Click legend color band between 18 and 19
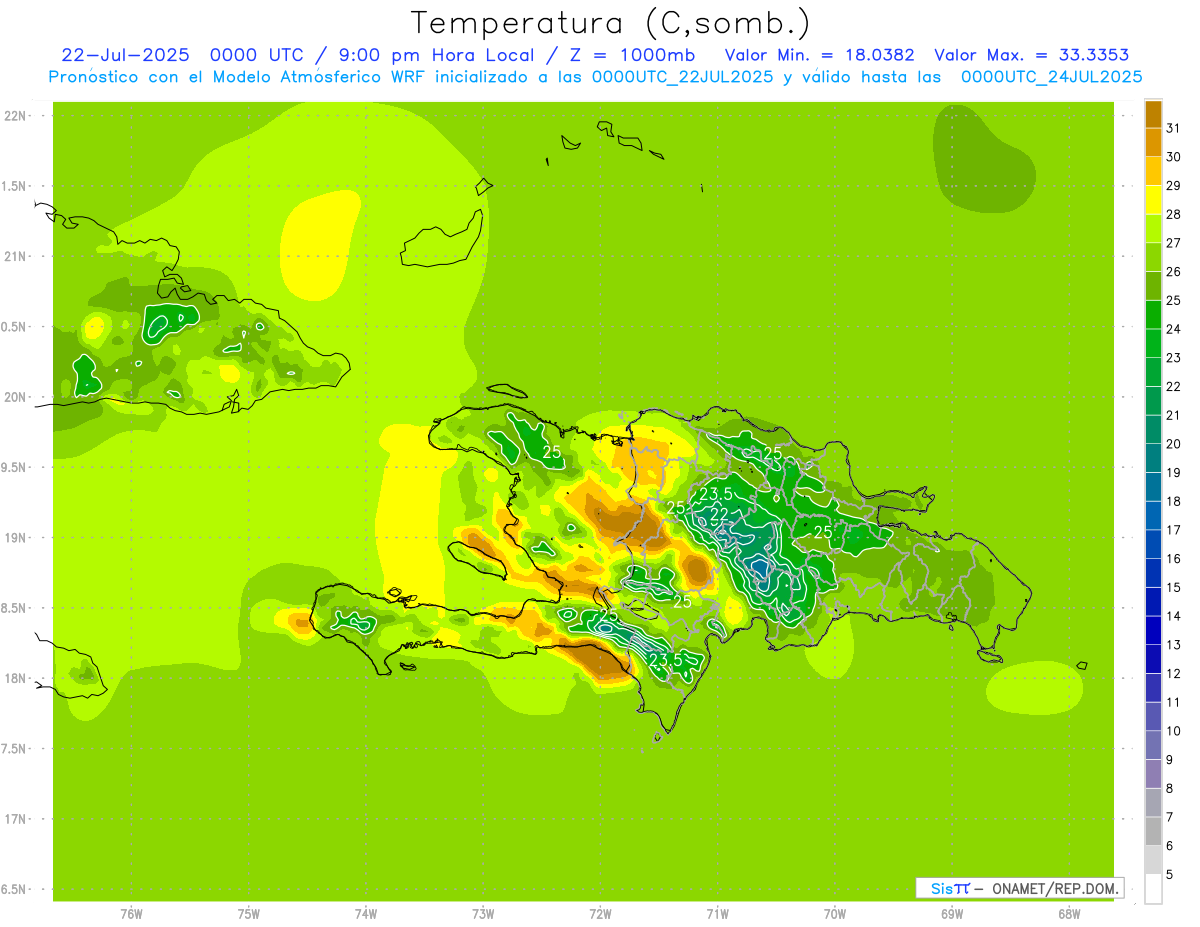The width and height of the screenshot is (1200, 927). pos(1153,487)
